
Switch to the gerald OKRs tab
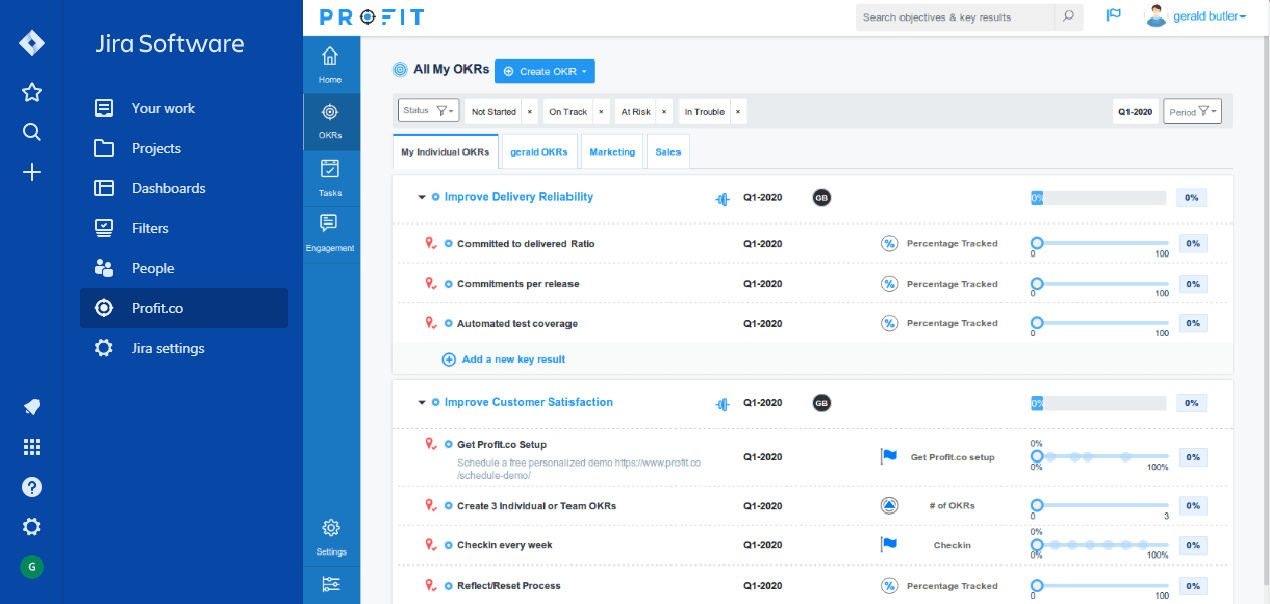tap(539, 152)
